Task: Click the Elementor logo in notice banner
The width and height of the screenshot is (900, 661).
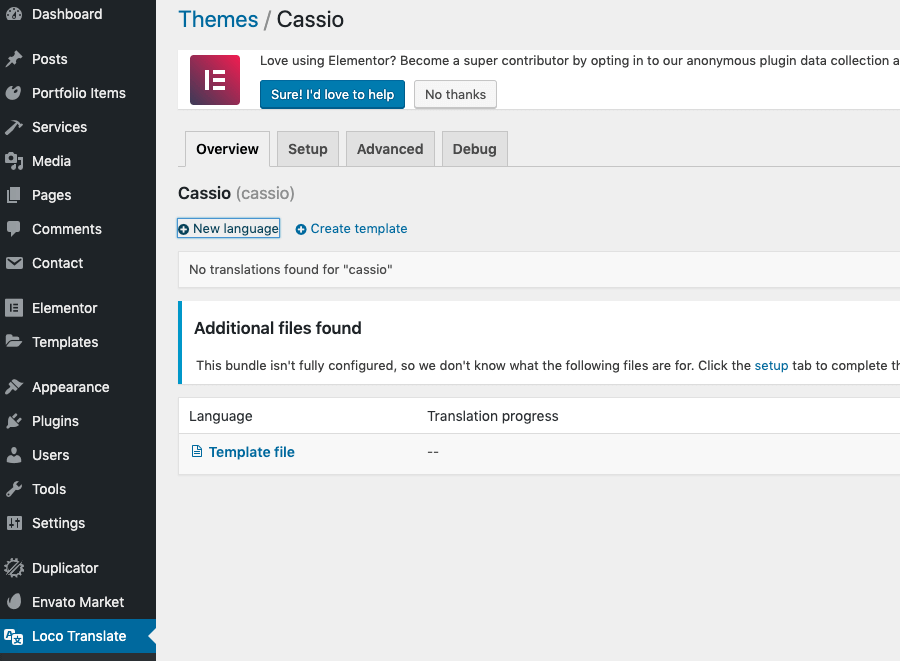Action: coord(215,80)
